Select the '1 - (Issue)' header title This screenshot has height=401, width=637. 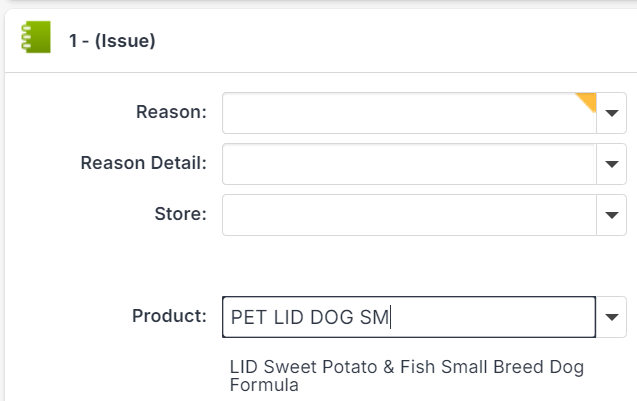pyautogui.click(x=112, y=41)
